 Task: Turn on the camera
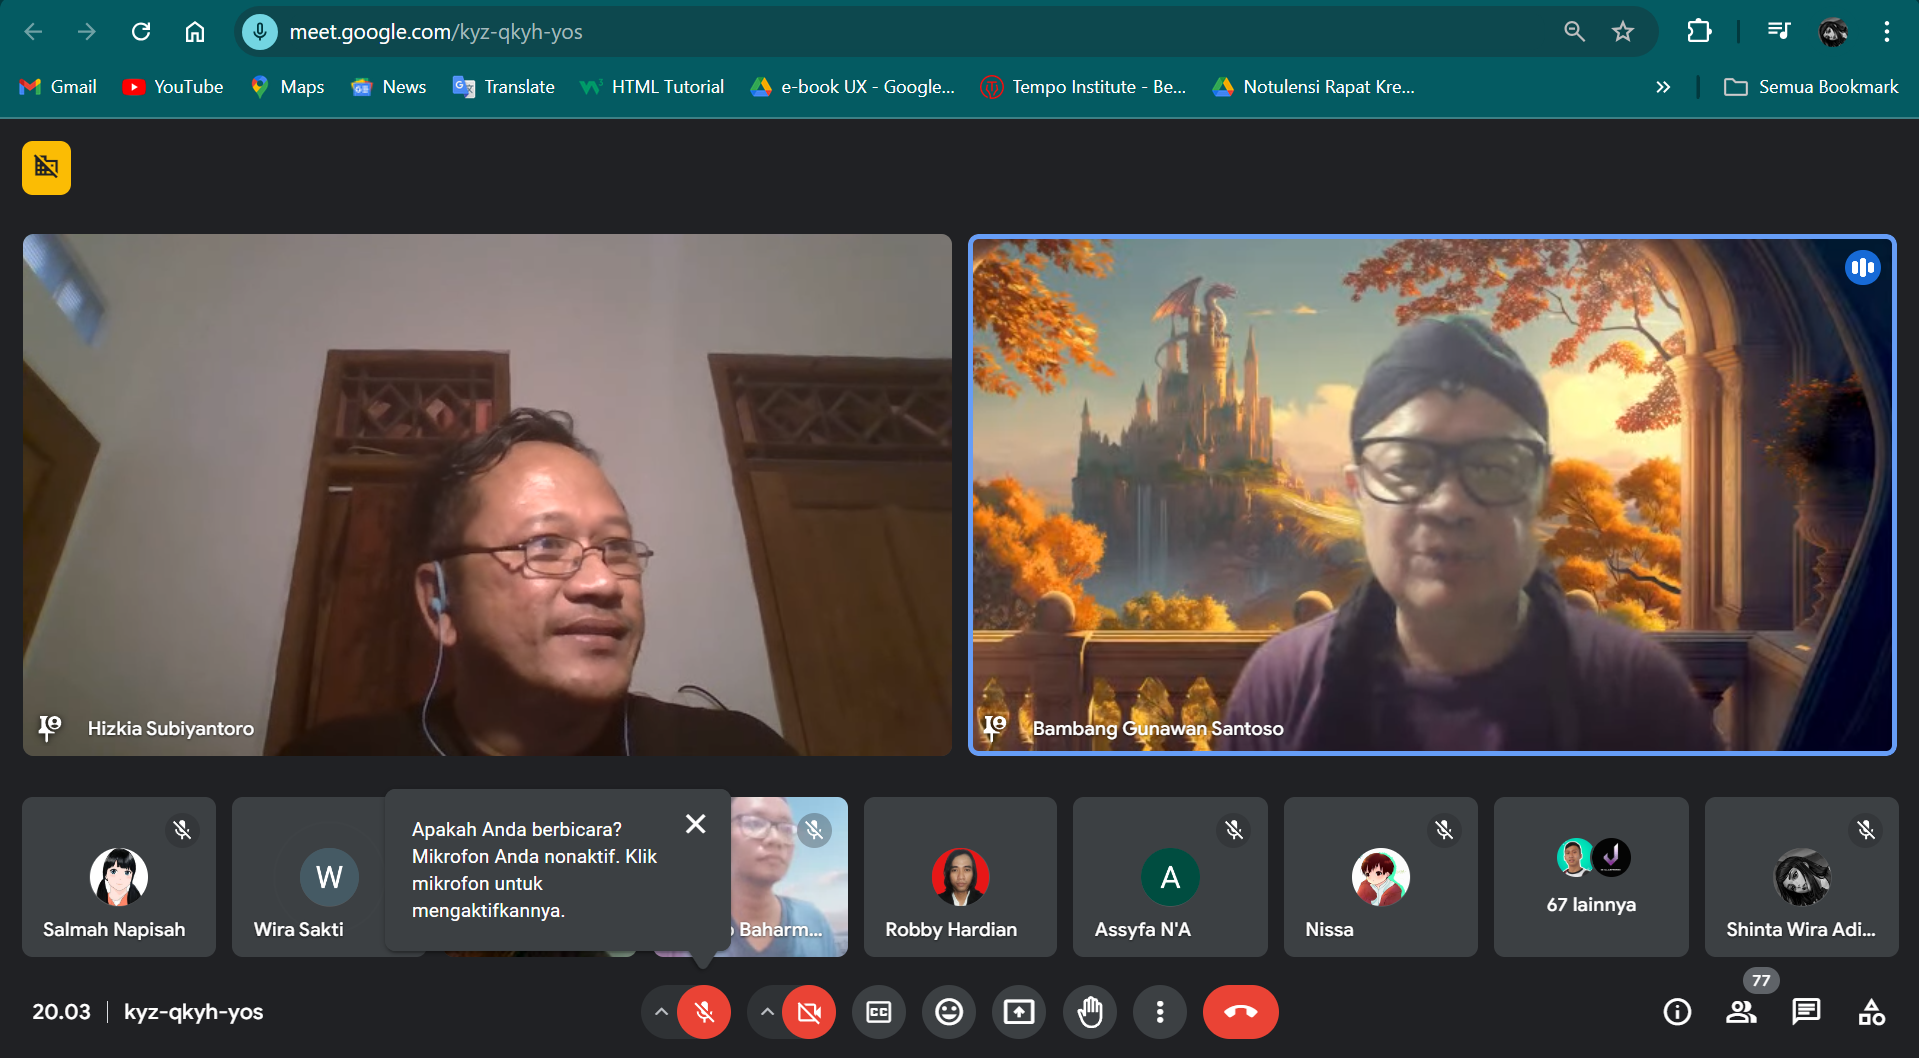[809, 1012]
